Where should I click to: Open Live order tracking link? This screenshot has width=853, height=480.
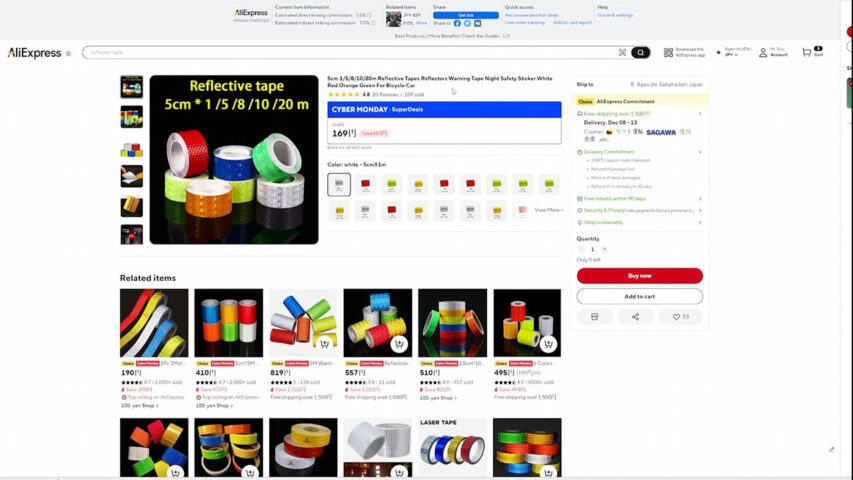coord(525,22)
